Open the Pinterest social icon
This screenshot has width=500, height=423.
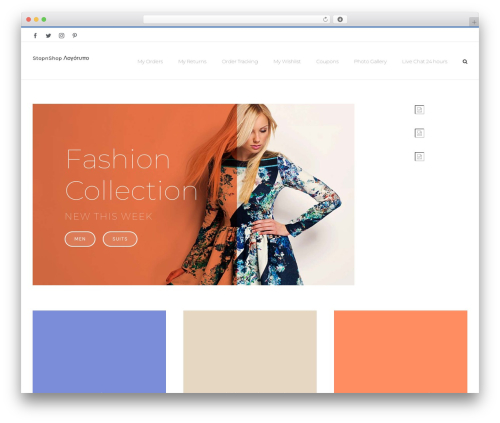[75, 36]
